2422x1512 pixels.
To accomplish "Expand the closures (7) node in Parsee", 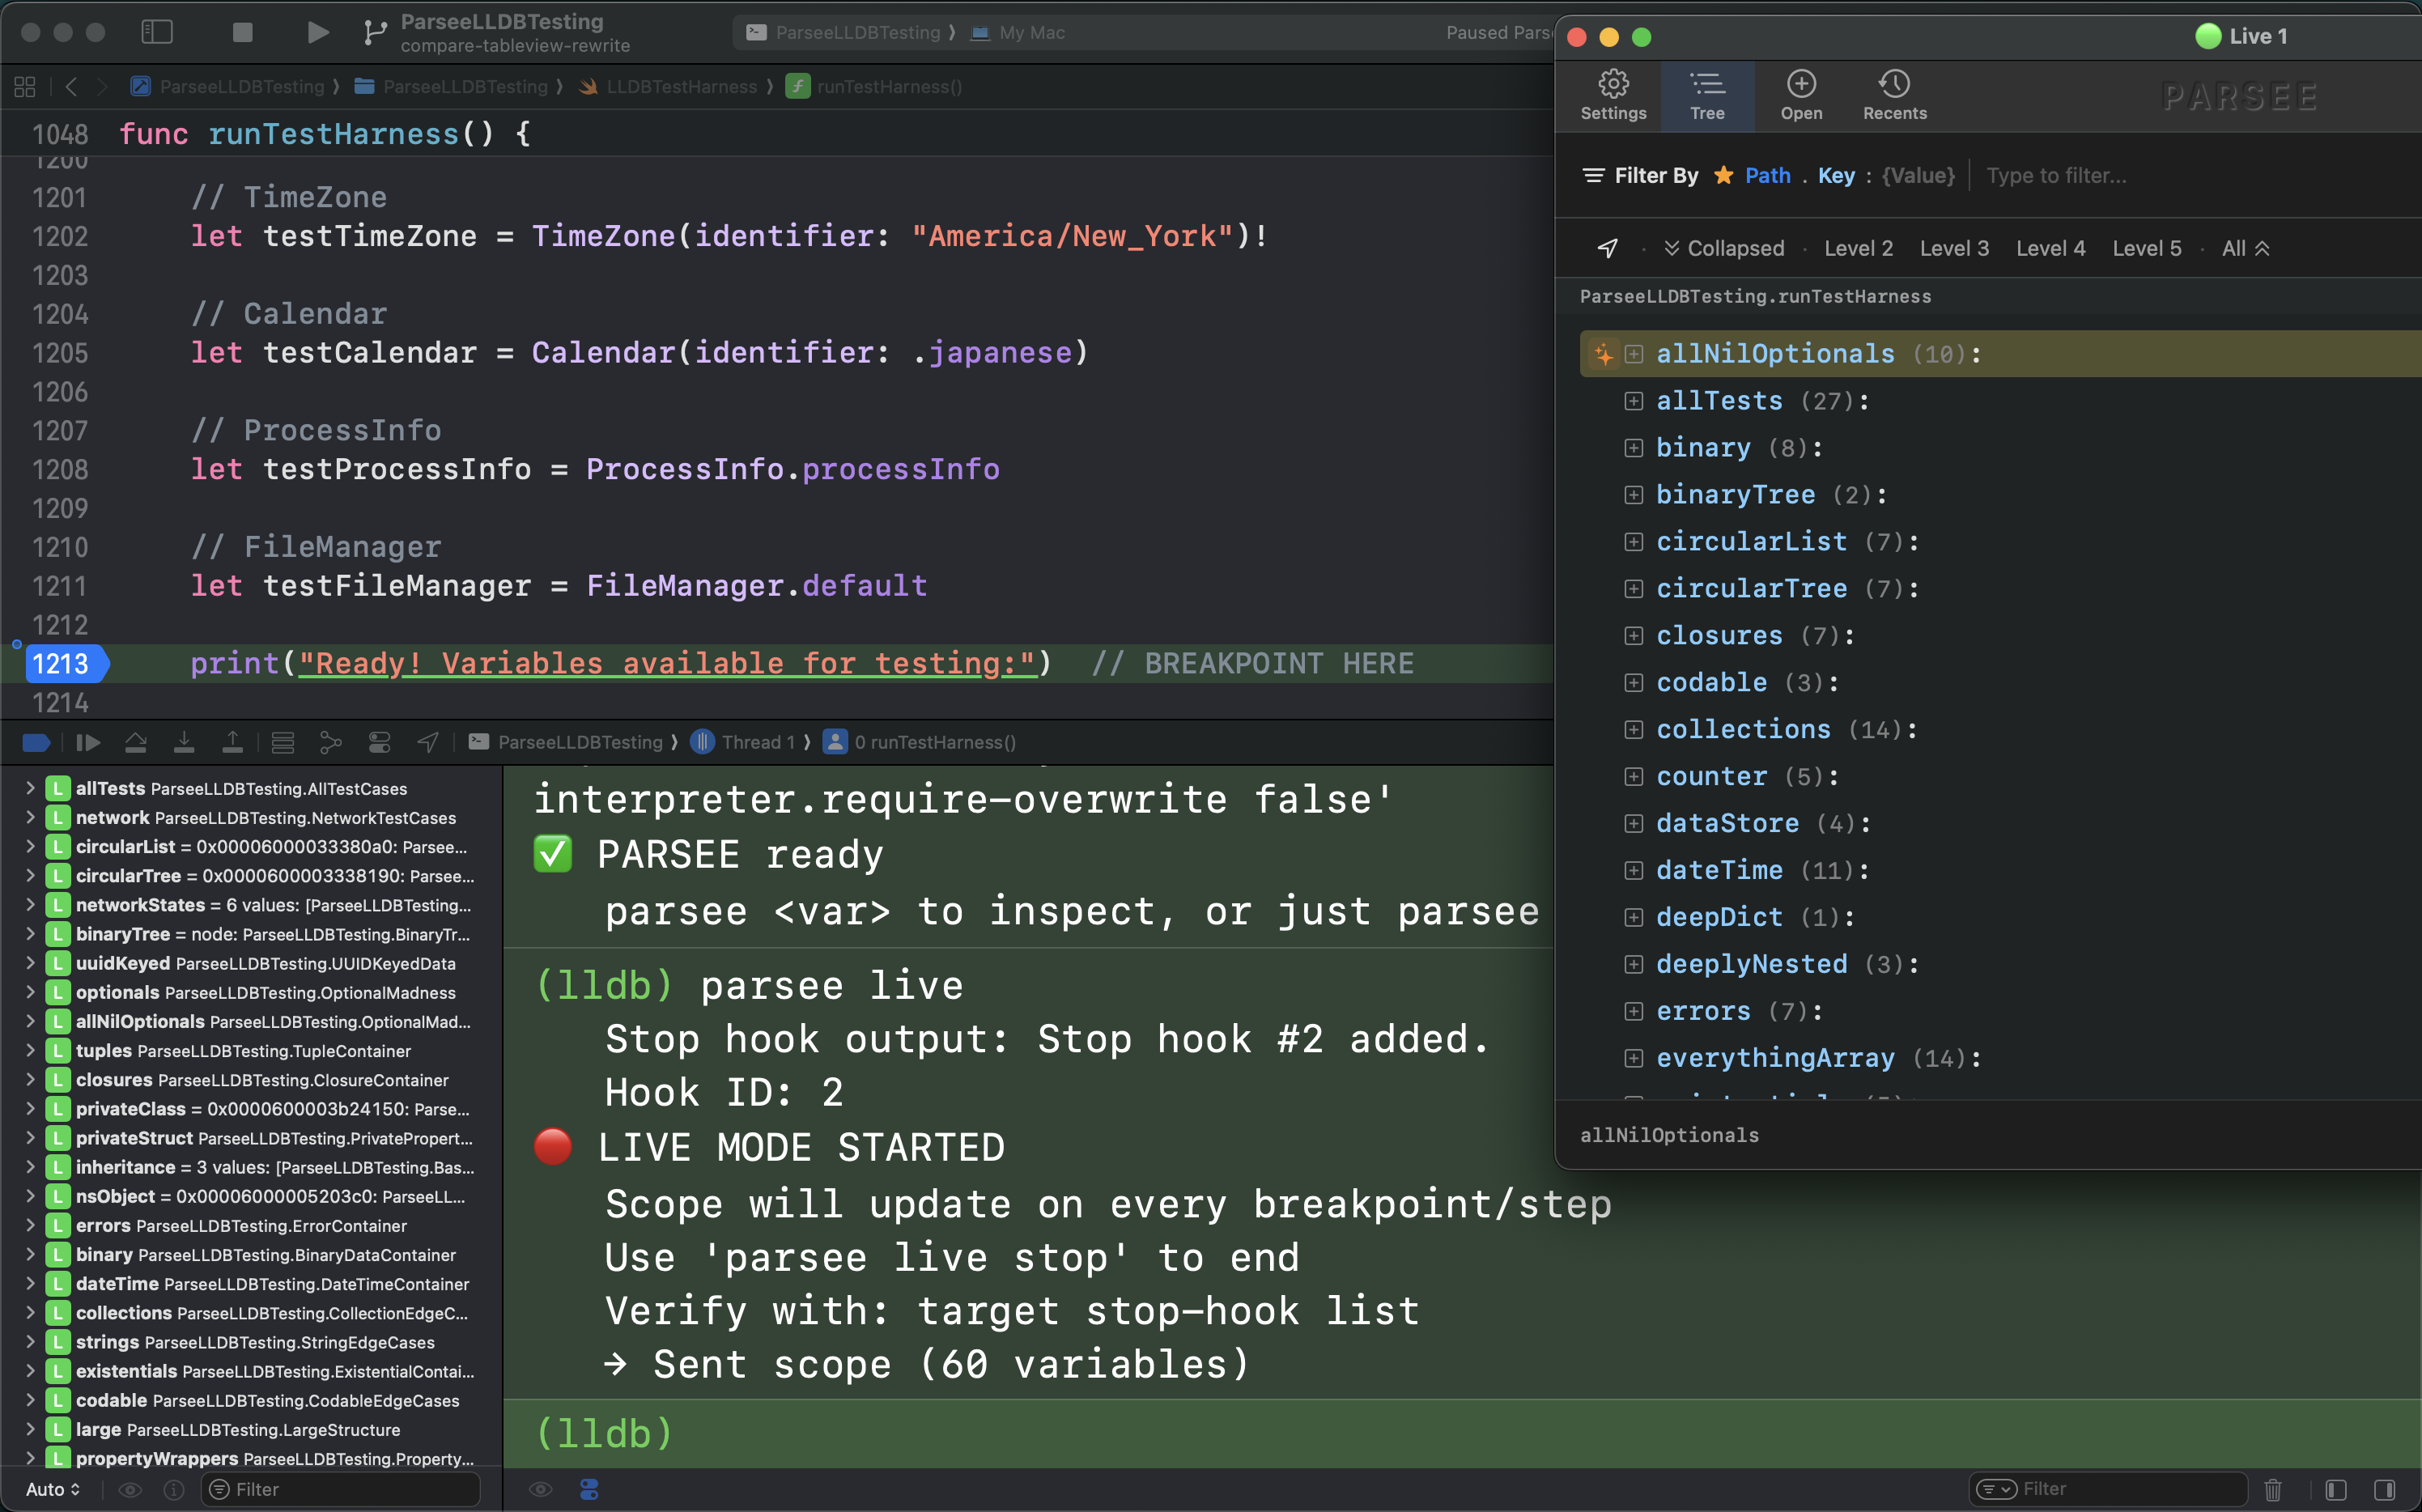I will [1633, 636].
